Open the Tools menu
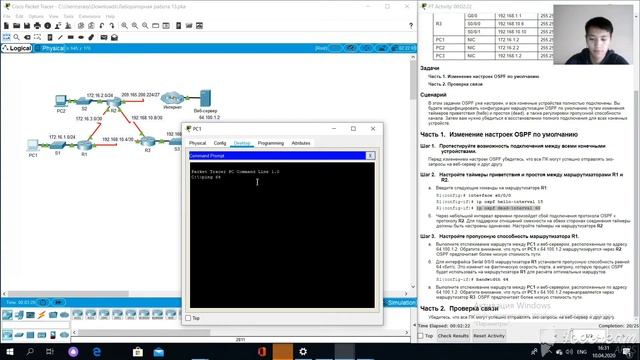 tap(69, 16)
